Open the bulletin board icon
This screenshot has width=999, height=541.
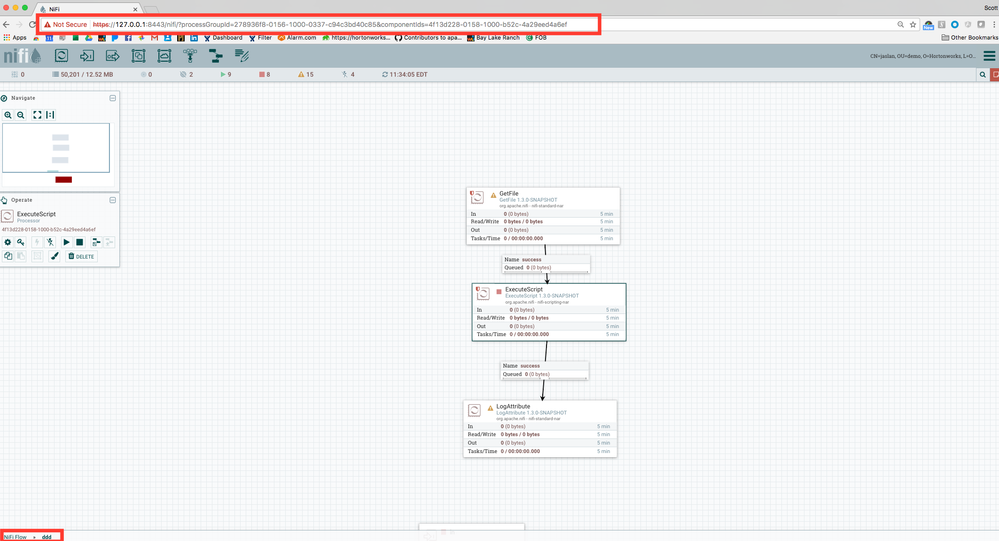tap(995, 75)
